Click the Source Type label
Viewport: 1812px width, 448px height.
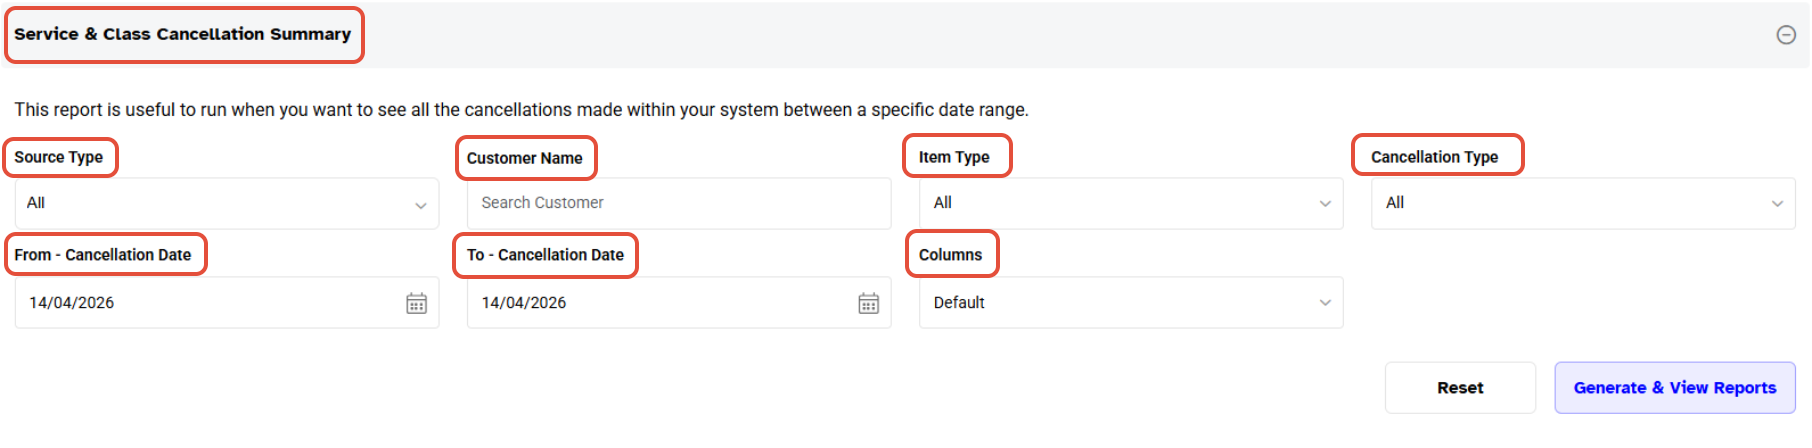(59, 157)
